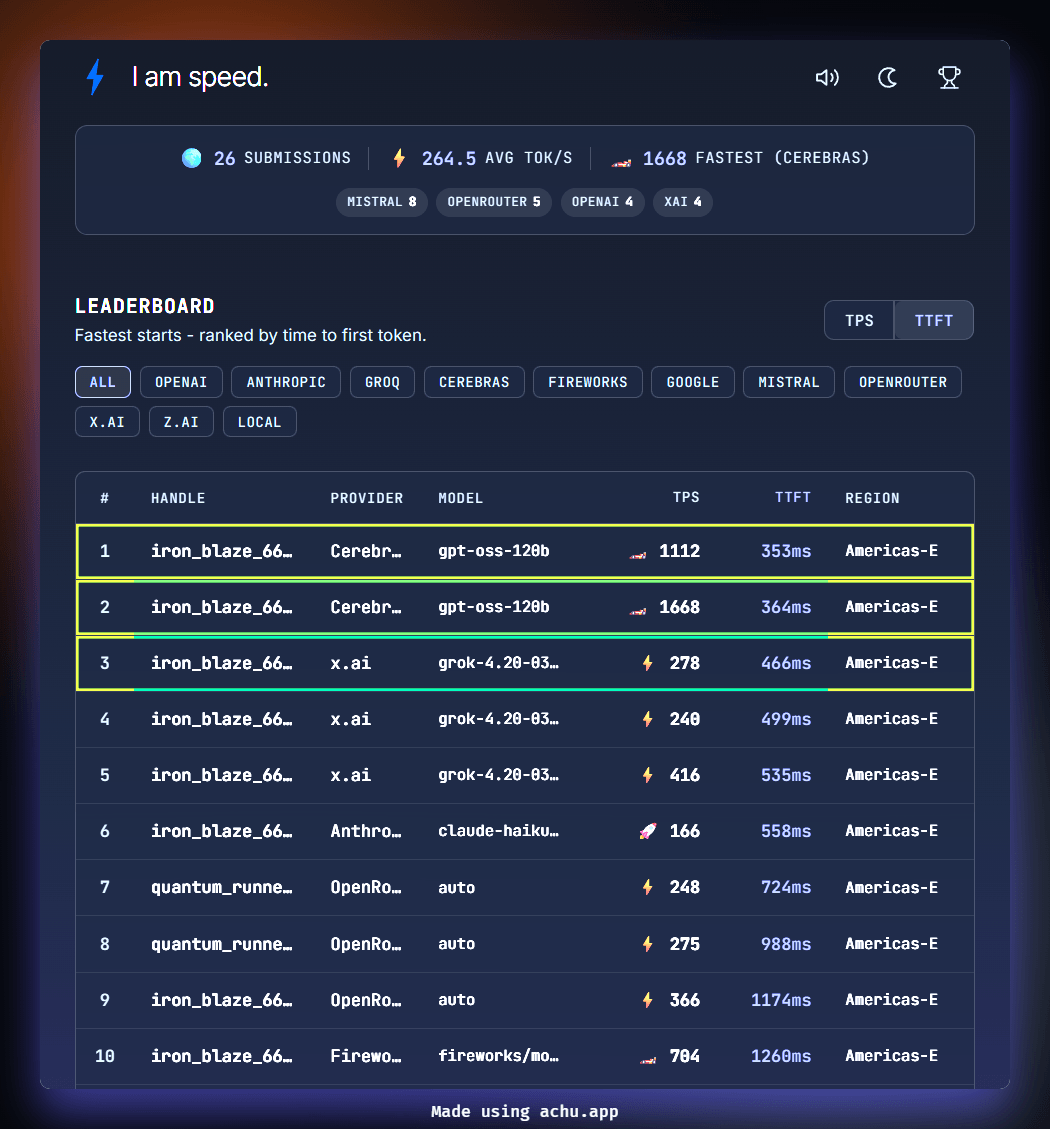Select the 535ms TTFT value

click(786, 775)
